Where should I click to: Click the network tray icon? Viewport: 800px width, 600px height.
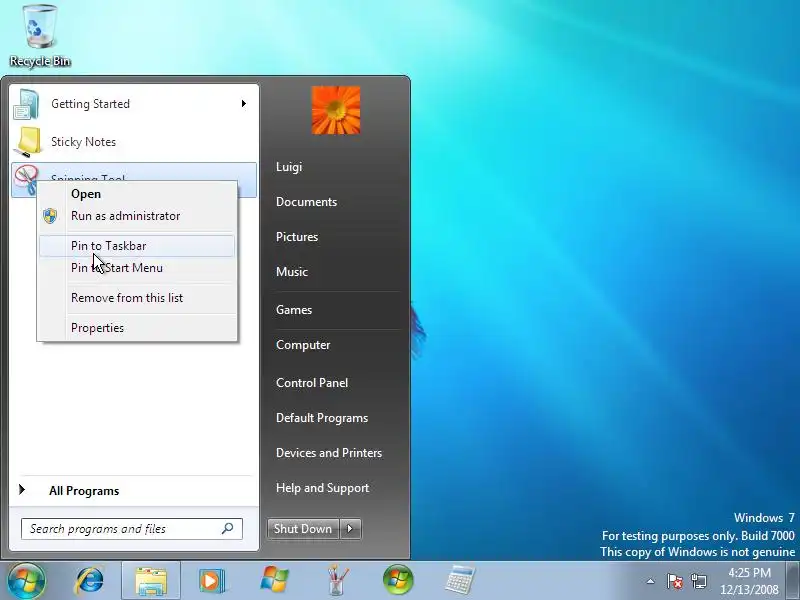click(699, 581)
